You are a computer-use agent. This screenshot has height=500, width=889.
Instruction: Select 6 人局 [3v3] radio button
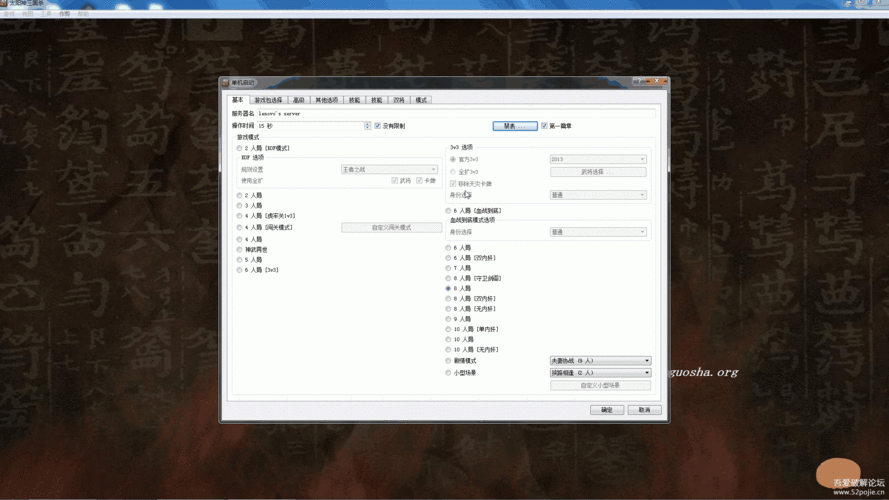point(239,270)
